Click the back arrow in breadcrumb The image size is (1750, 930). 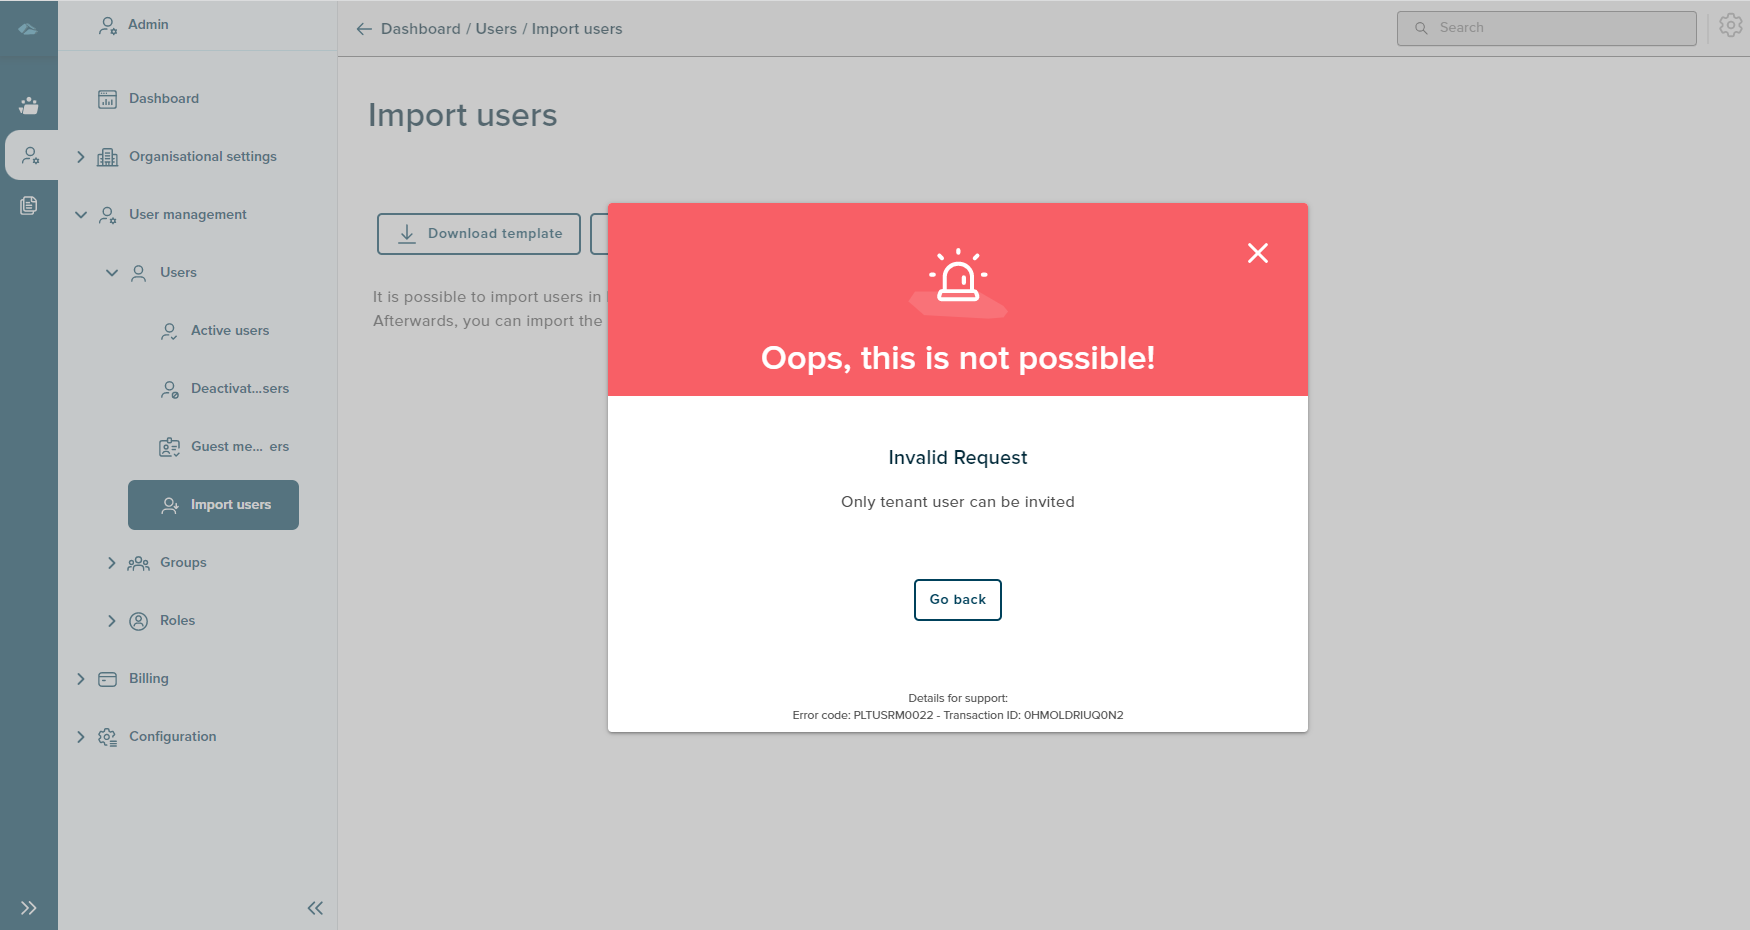click(364, 29)
